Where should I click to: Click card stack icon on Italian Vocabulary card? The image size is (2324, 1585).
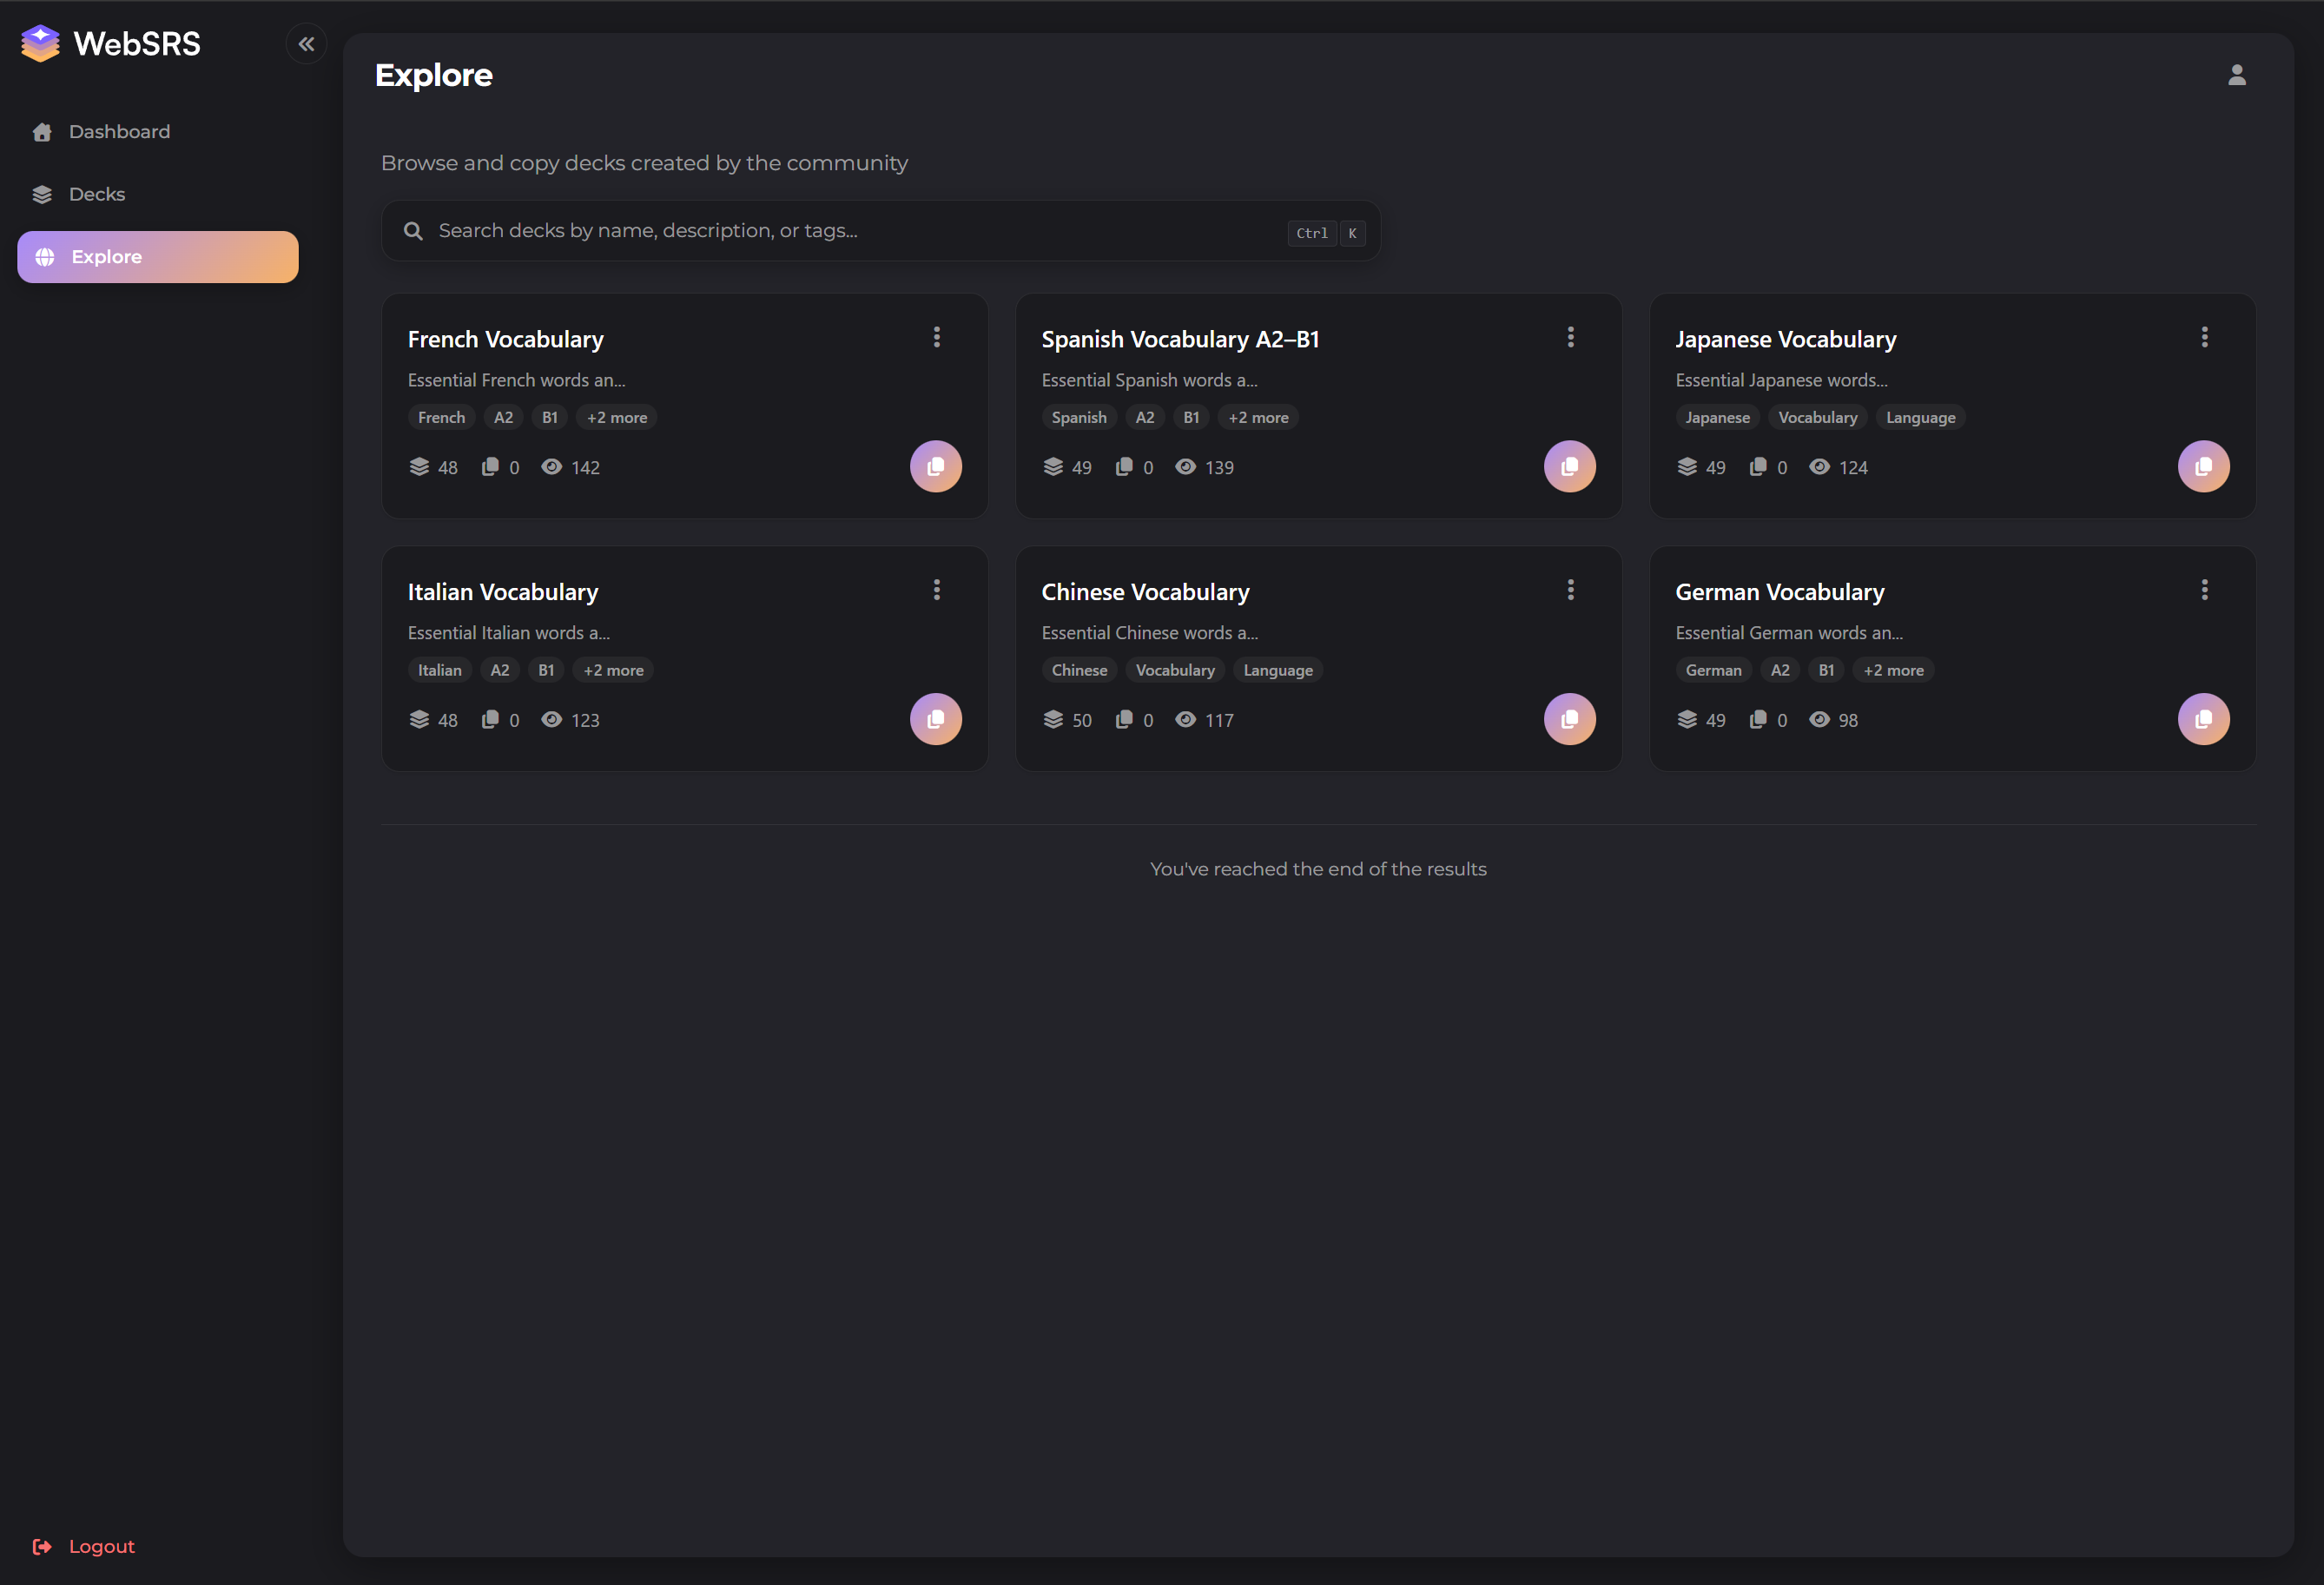(418, 720)
